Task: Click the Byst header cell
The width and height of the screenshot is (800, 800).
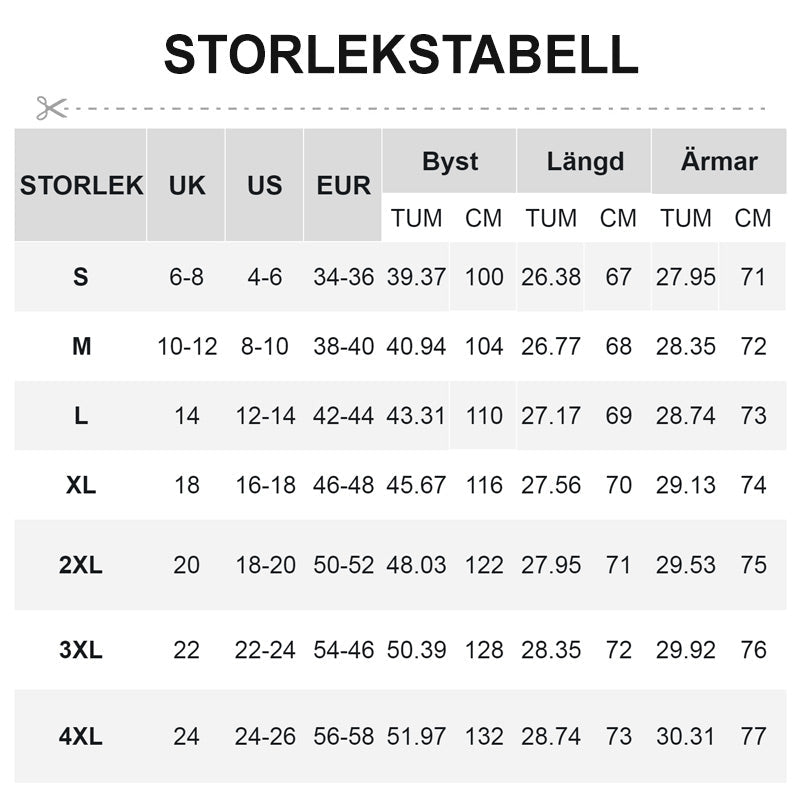Action: pyautogui.click(x=450, y=161)
